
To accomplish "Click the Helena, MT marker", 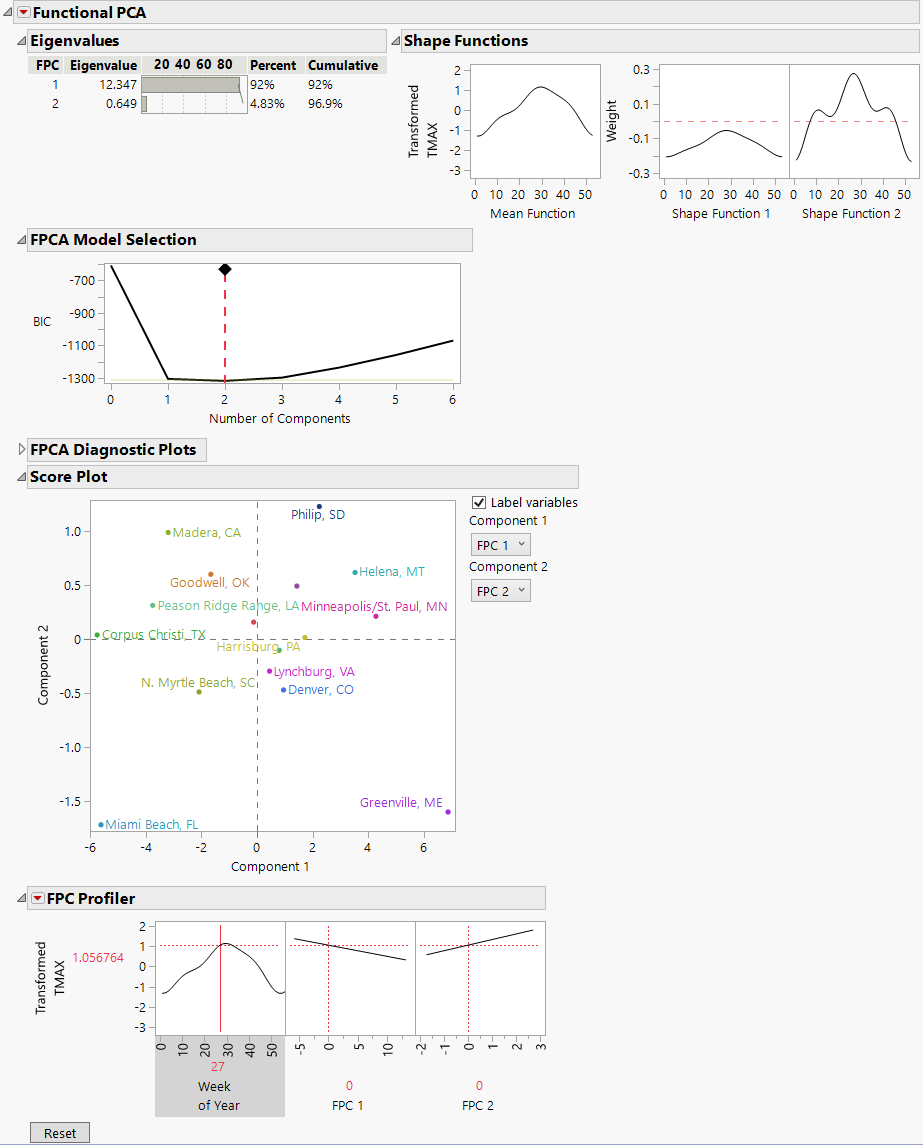I will (x=353, y=571).
